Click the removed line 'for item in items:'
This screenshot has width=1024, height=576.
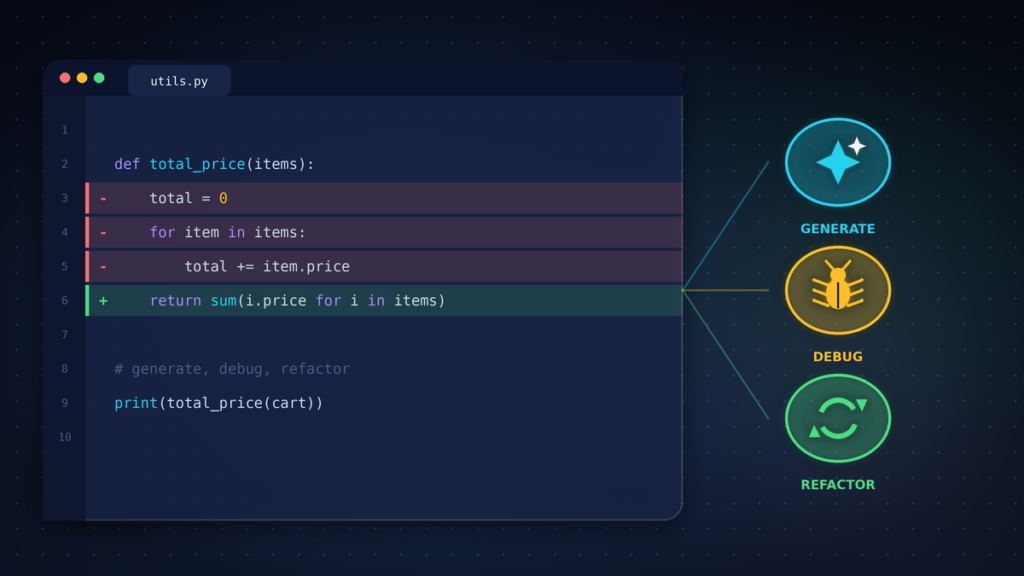tap(384, 232)
